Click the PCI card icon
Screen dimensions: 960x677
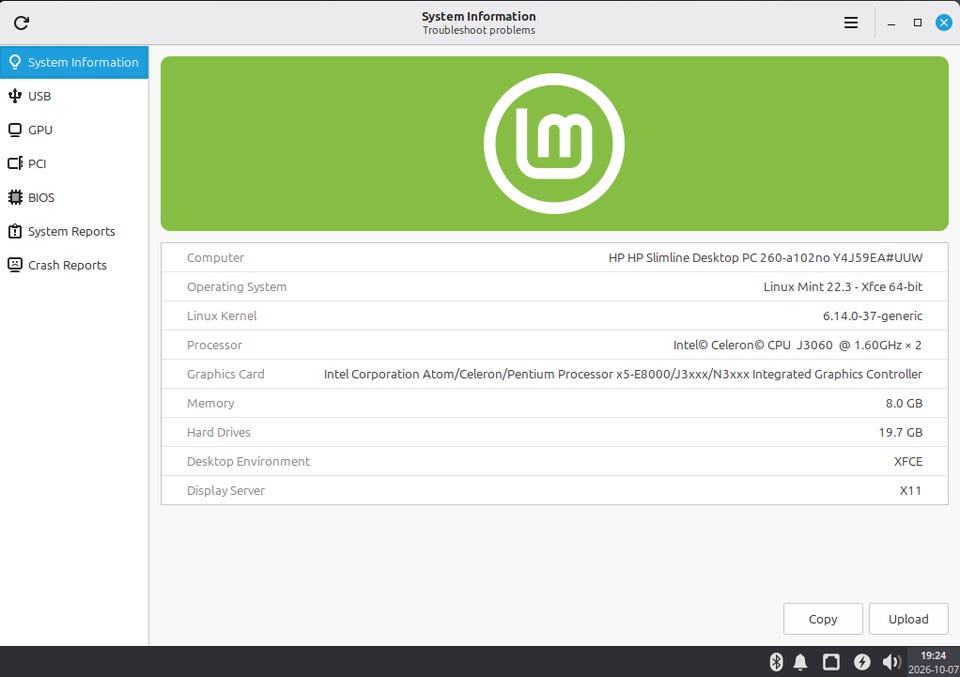pos(15,163)
